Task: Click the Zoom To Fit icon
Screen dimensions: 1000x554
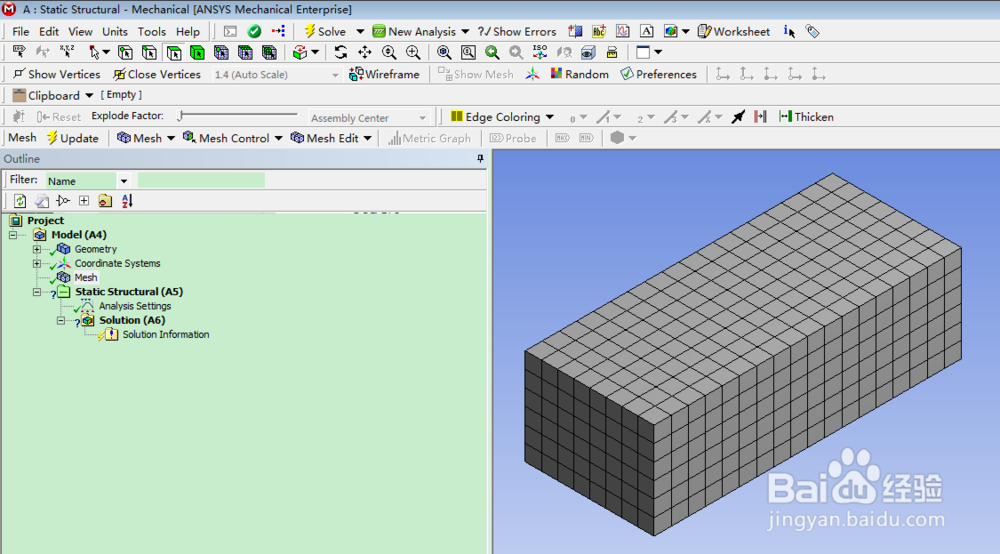Action: (x=444, y=53)
